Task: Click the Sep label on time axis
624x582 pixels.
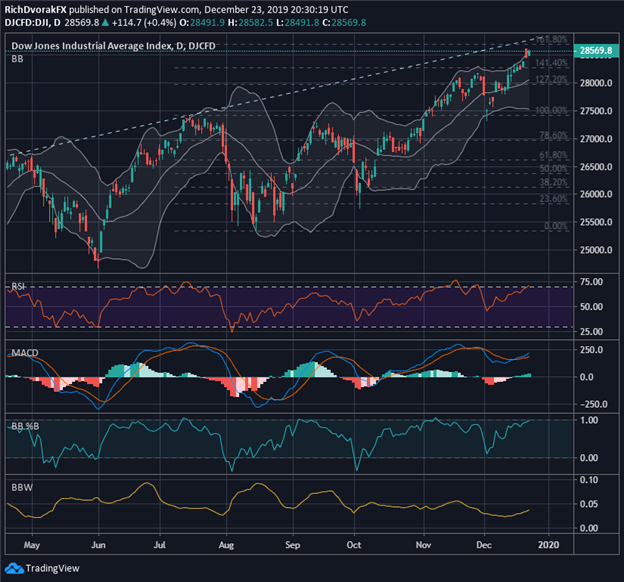Action: tap(292, 545)
